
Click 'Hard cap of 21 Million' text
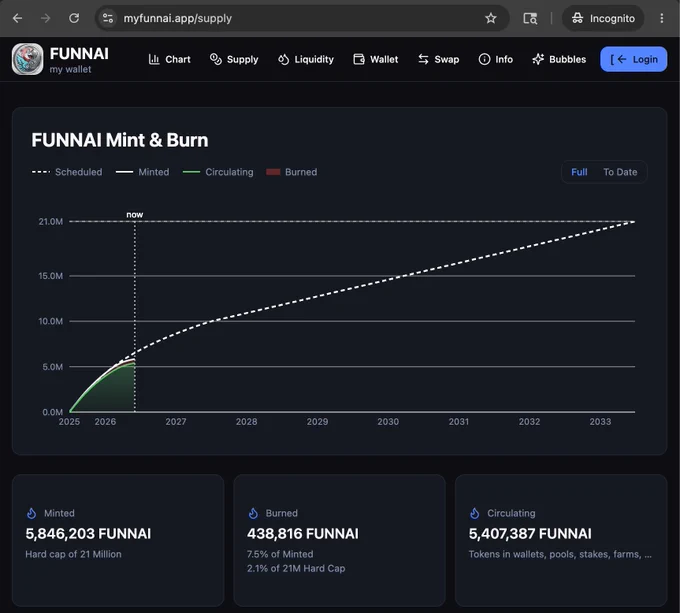click(x=73, y=554)
